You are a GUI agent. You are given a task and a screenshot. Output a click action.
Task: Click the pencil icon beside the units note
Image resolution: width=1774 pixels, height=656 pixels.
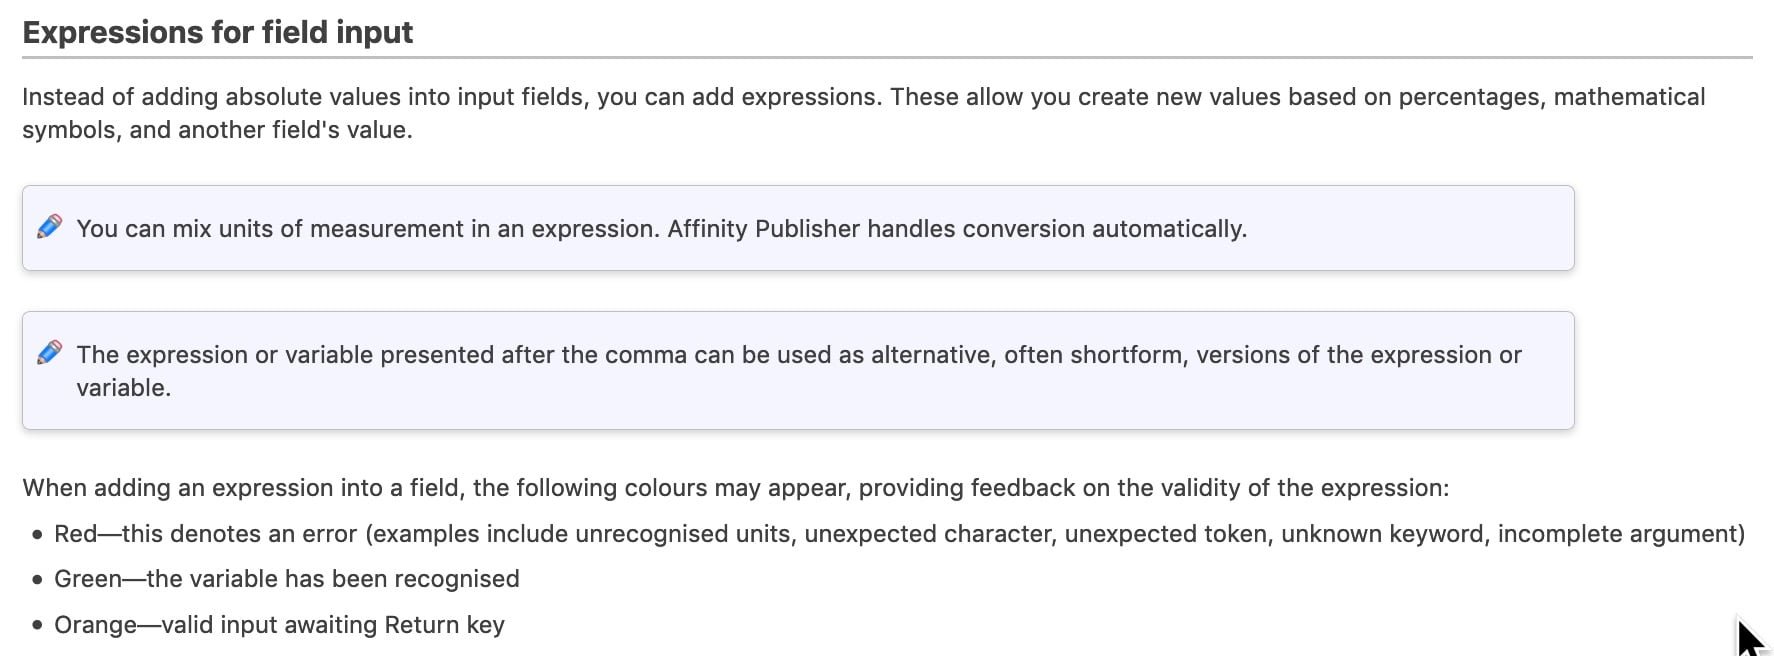pos(49,227)
